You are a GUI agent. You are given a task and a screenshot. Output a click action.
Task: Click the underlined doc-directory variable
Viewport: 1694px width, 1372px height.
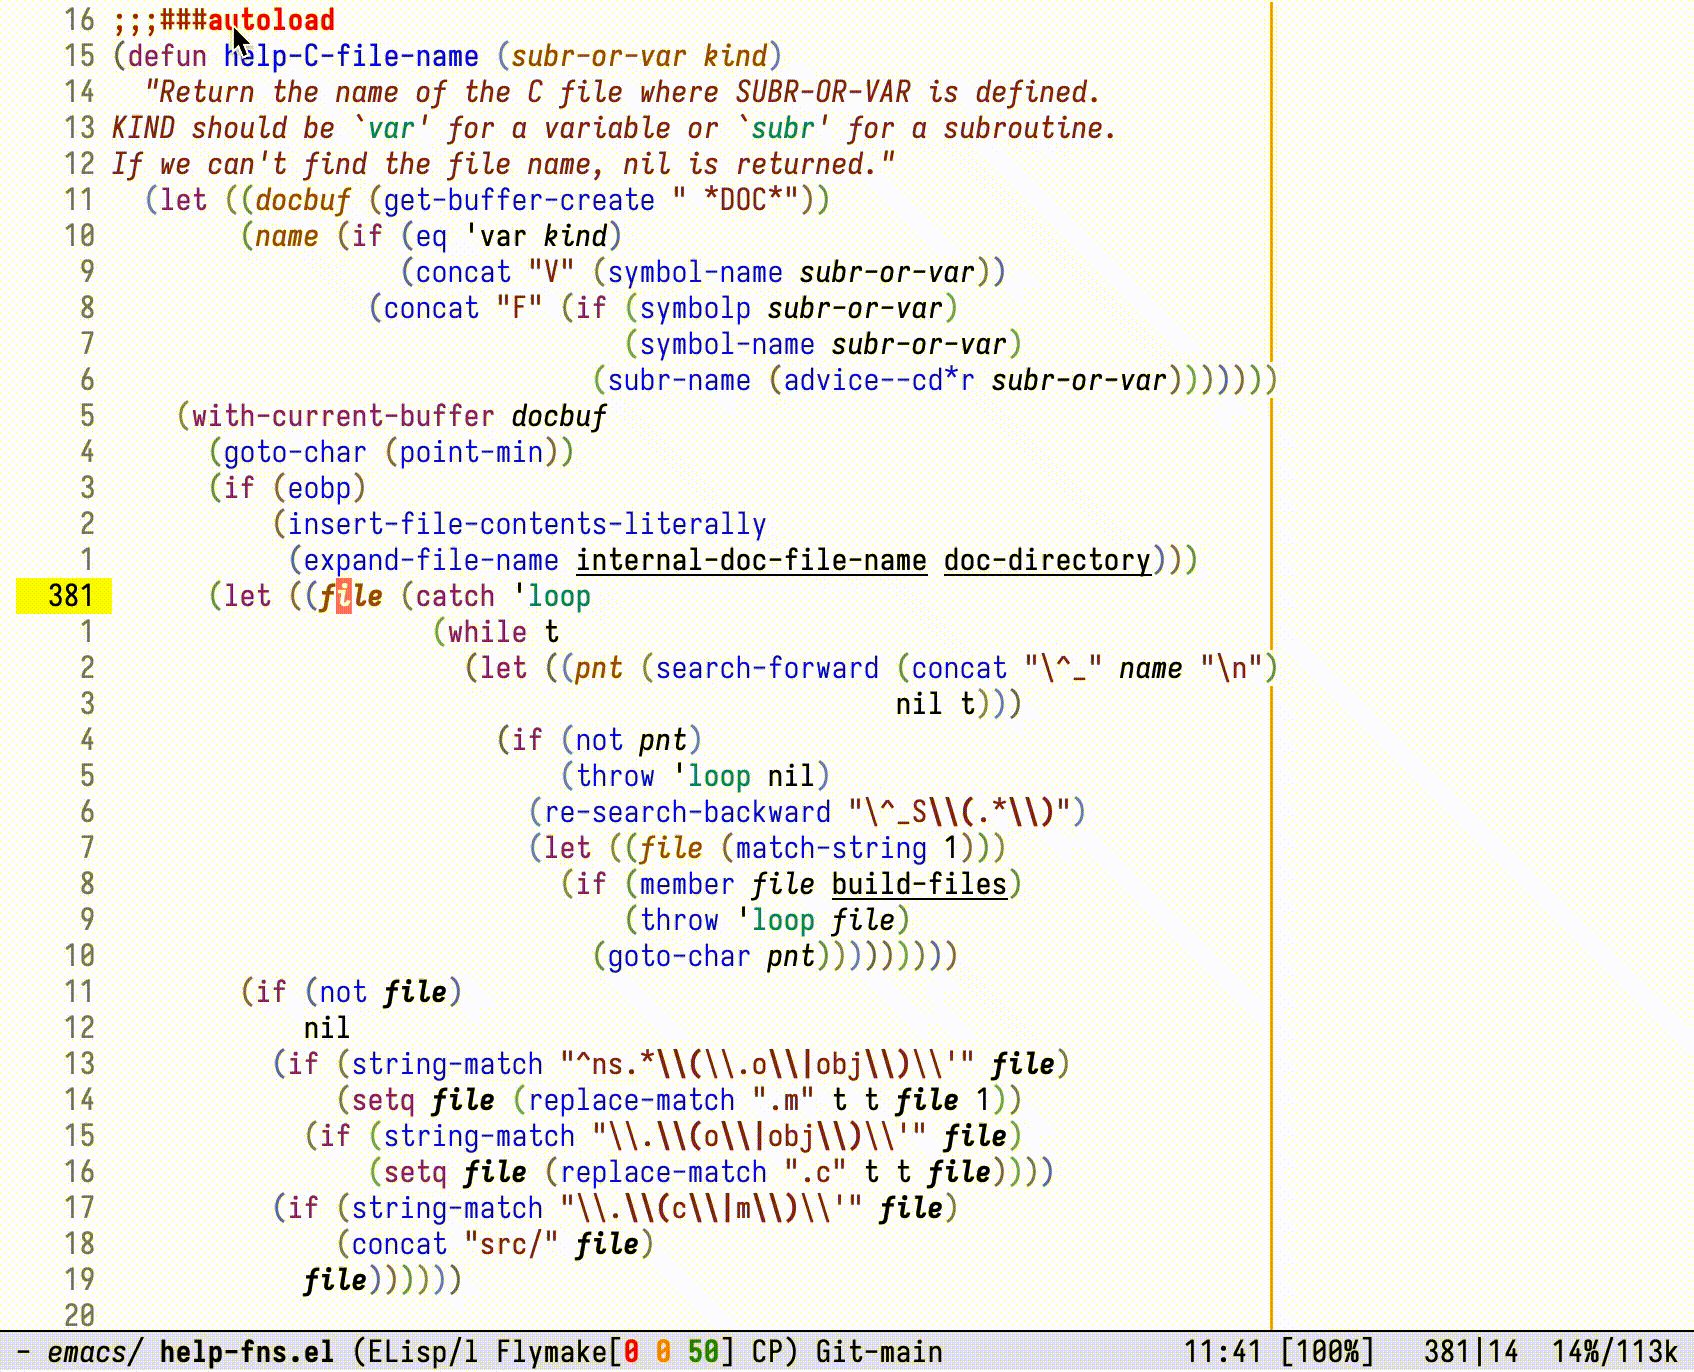1047,560
